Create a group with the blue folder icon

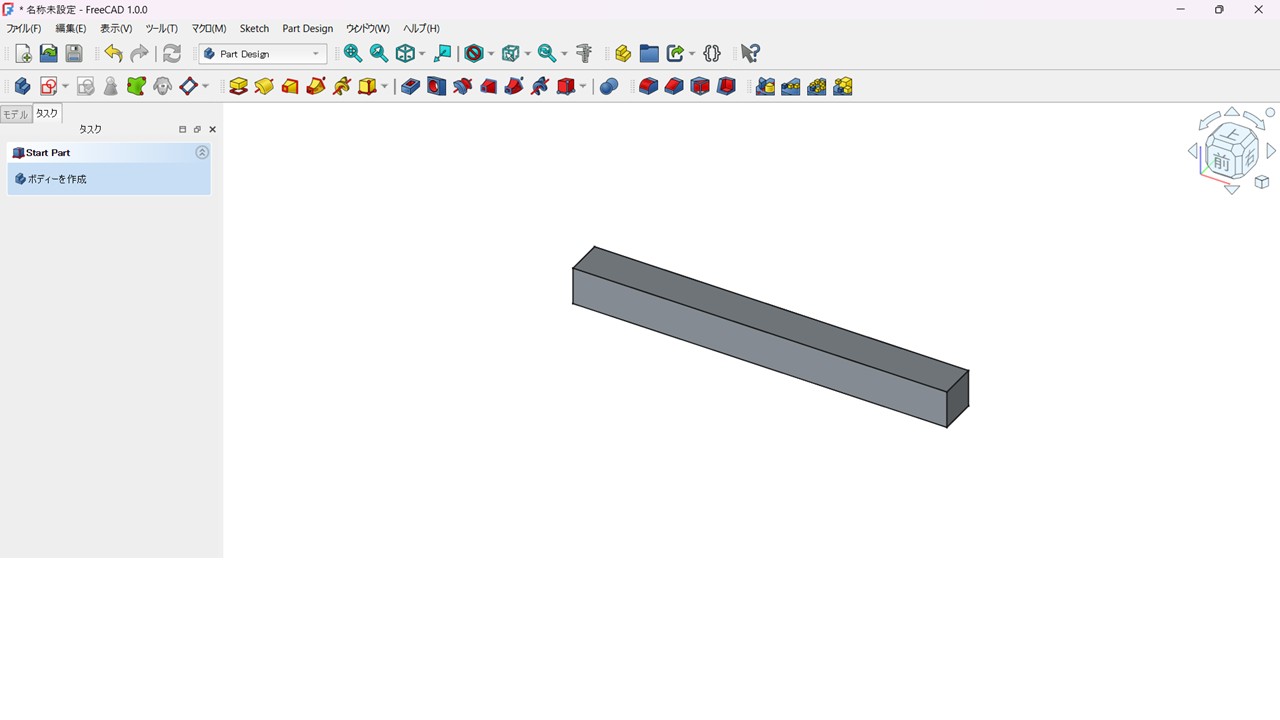(x=649, y=54)
